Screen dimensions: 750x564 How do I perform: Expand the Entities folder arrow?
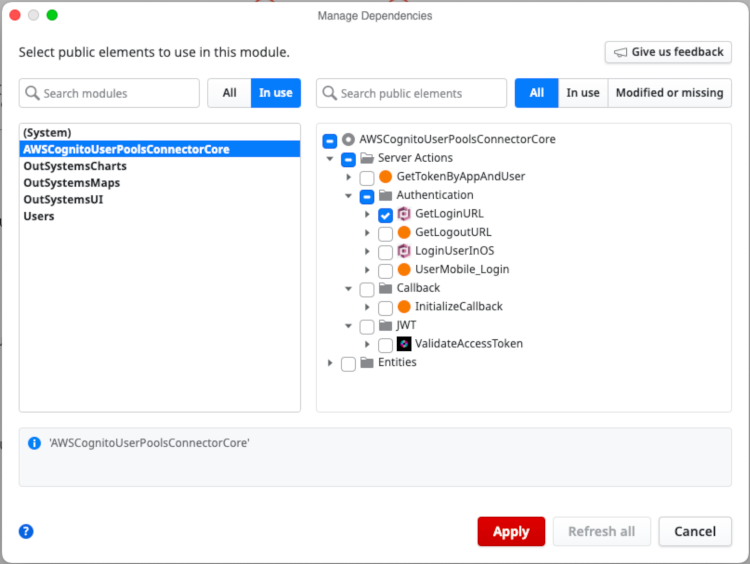tap(330, 363)
